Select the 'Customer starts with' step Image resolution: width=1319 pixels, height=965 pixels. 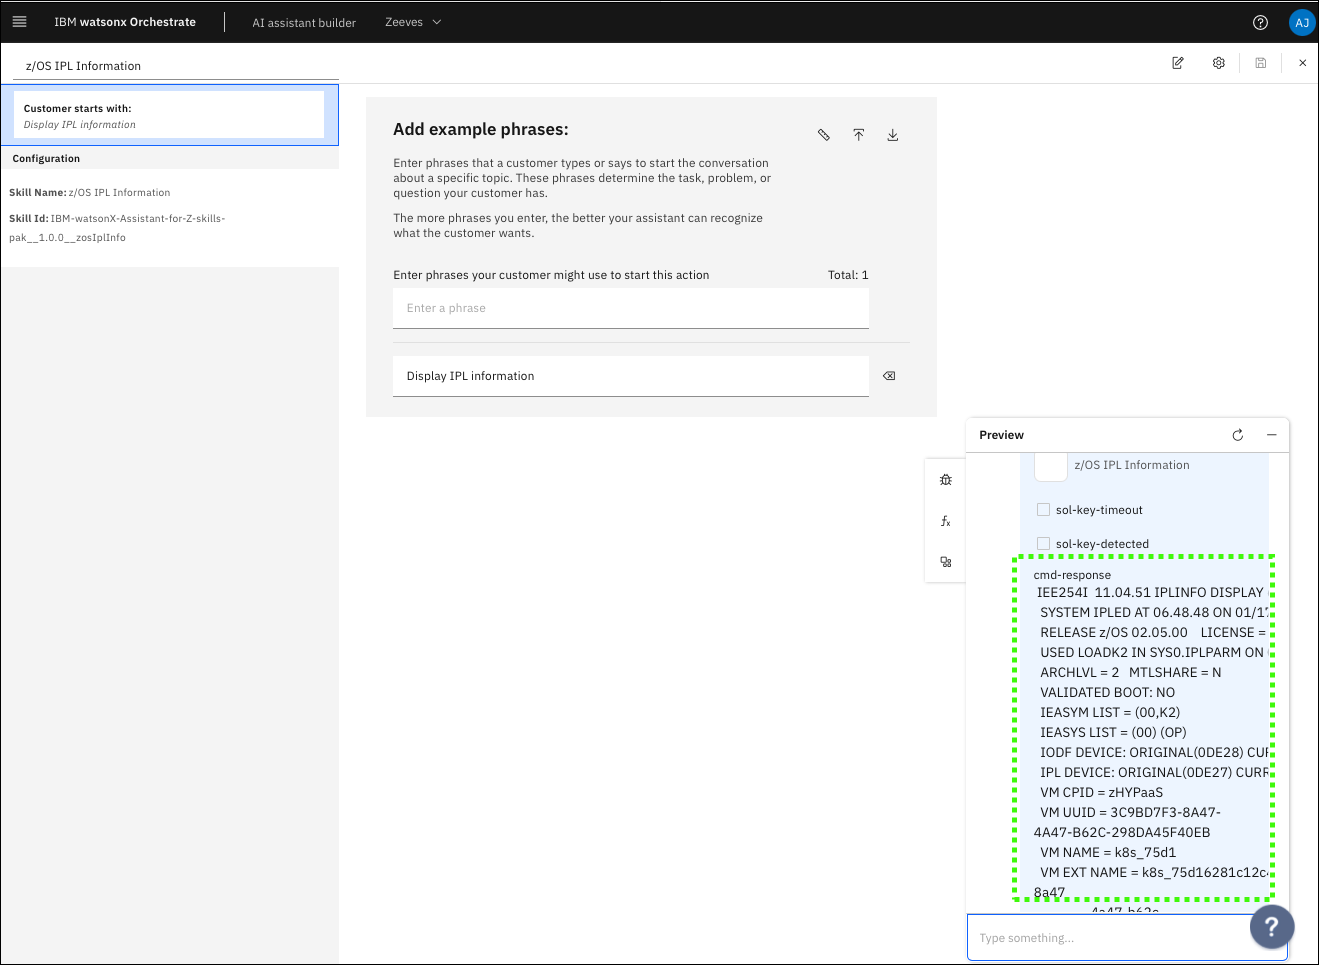point(169,115)
